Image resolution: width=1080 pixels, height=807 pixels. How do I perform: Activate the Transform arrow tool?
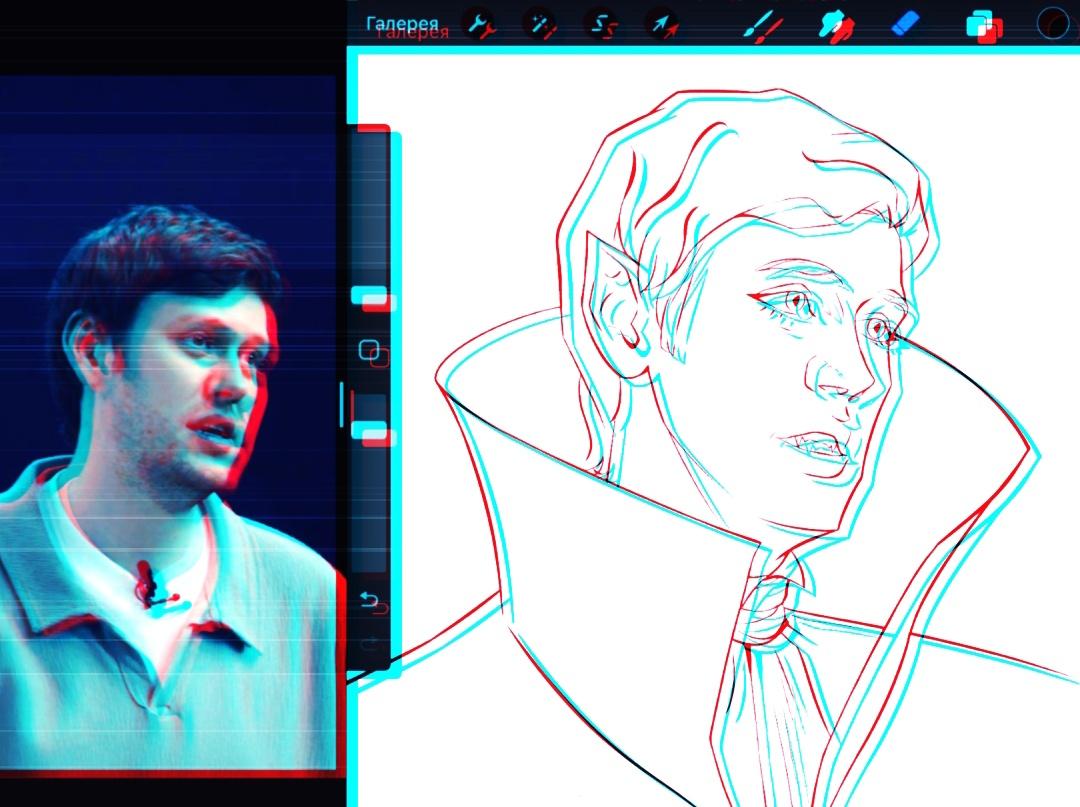pos(661,25)
